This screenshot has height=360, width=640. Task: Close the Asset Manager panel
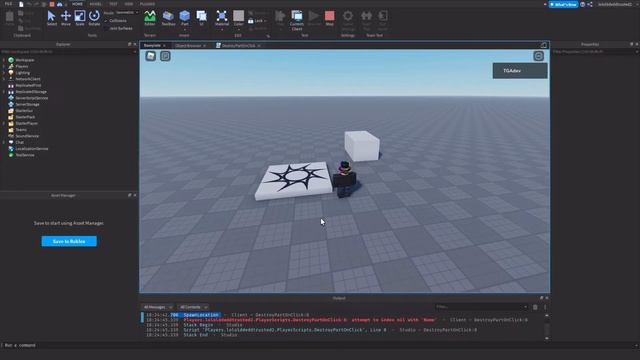pyautogui.click(x=135, y=196)
